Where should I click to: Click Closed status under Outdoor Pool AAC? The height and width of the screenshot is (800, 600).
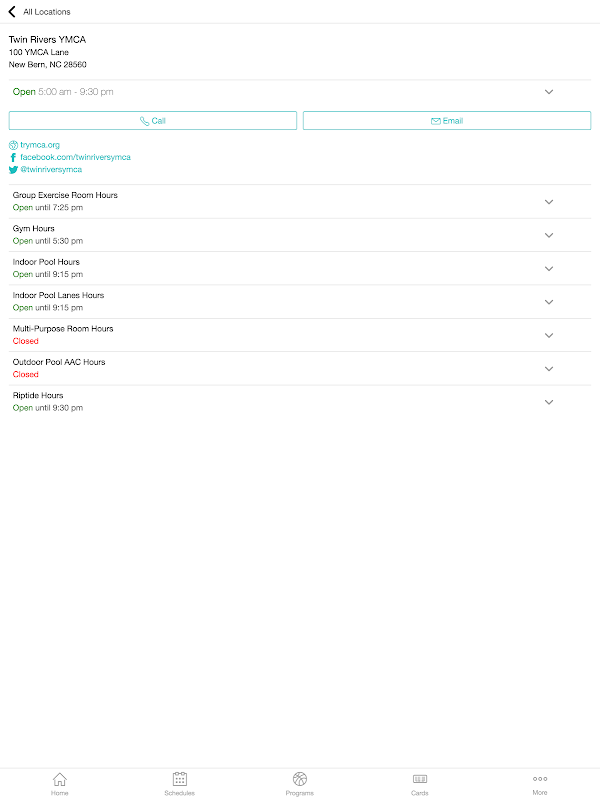(26, 374)
